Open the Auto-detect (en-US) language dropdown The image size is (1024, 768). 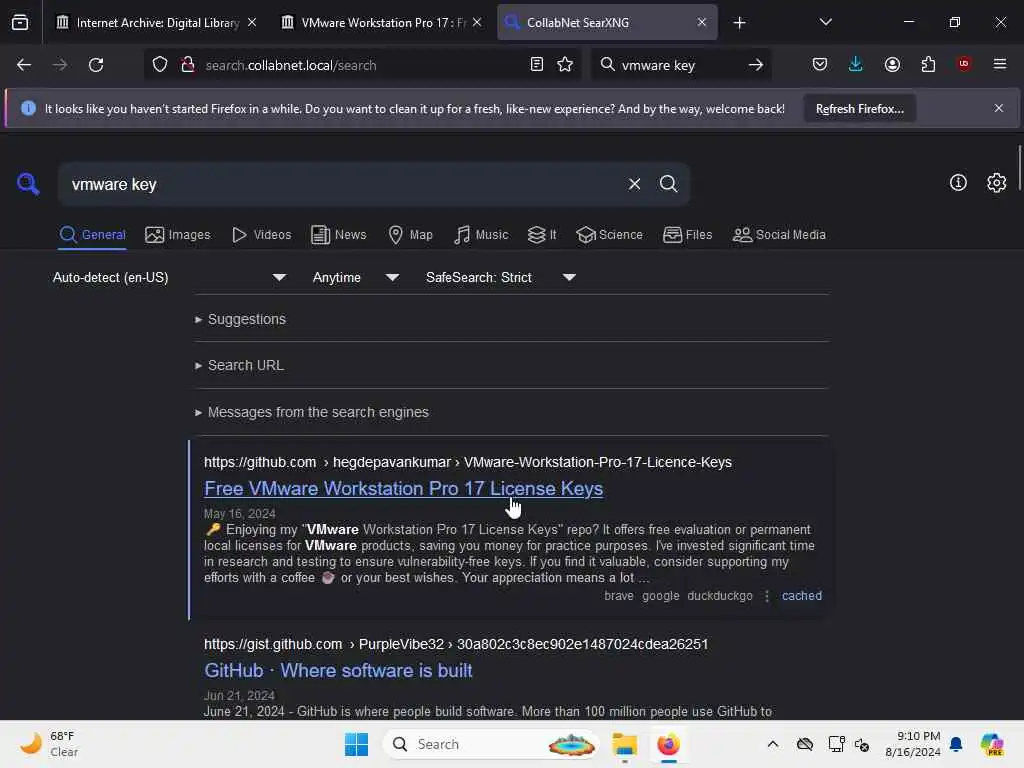pos(169,278)
